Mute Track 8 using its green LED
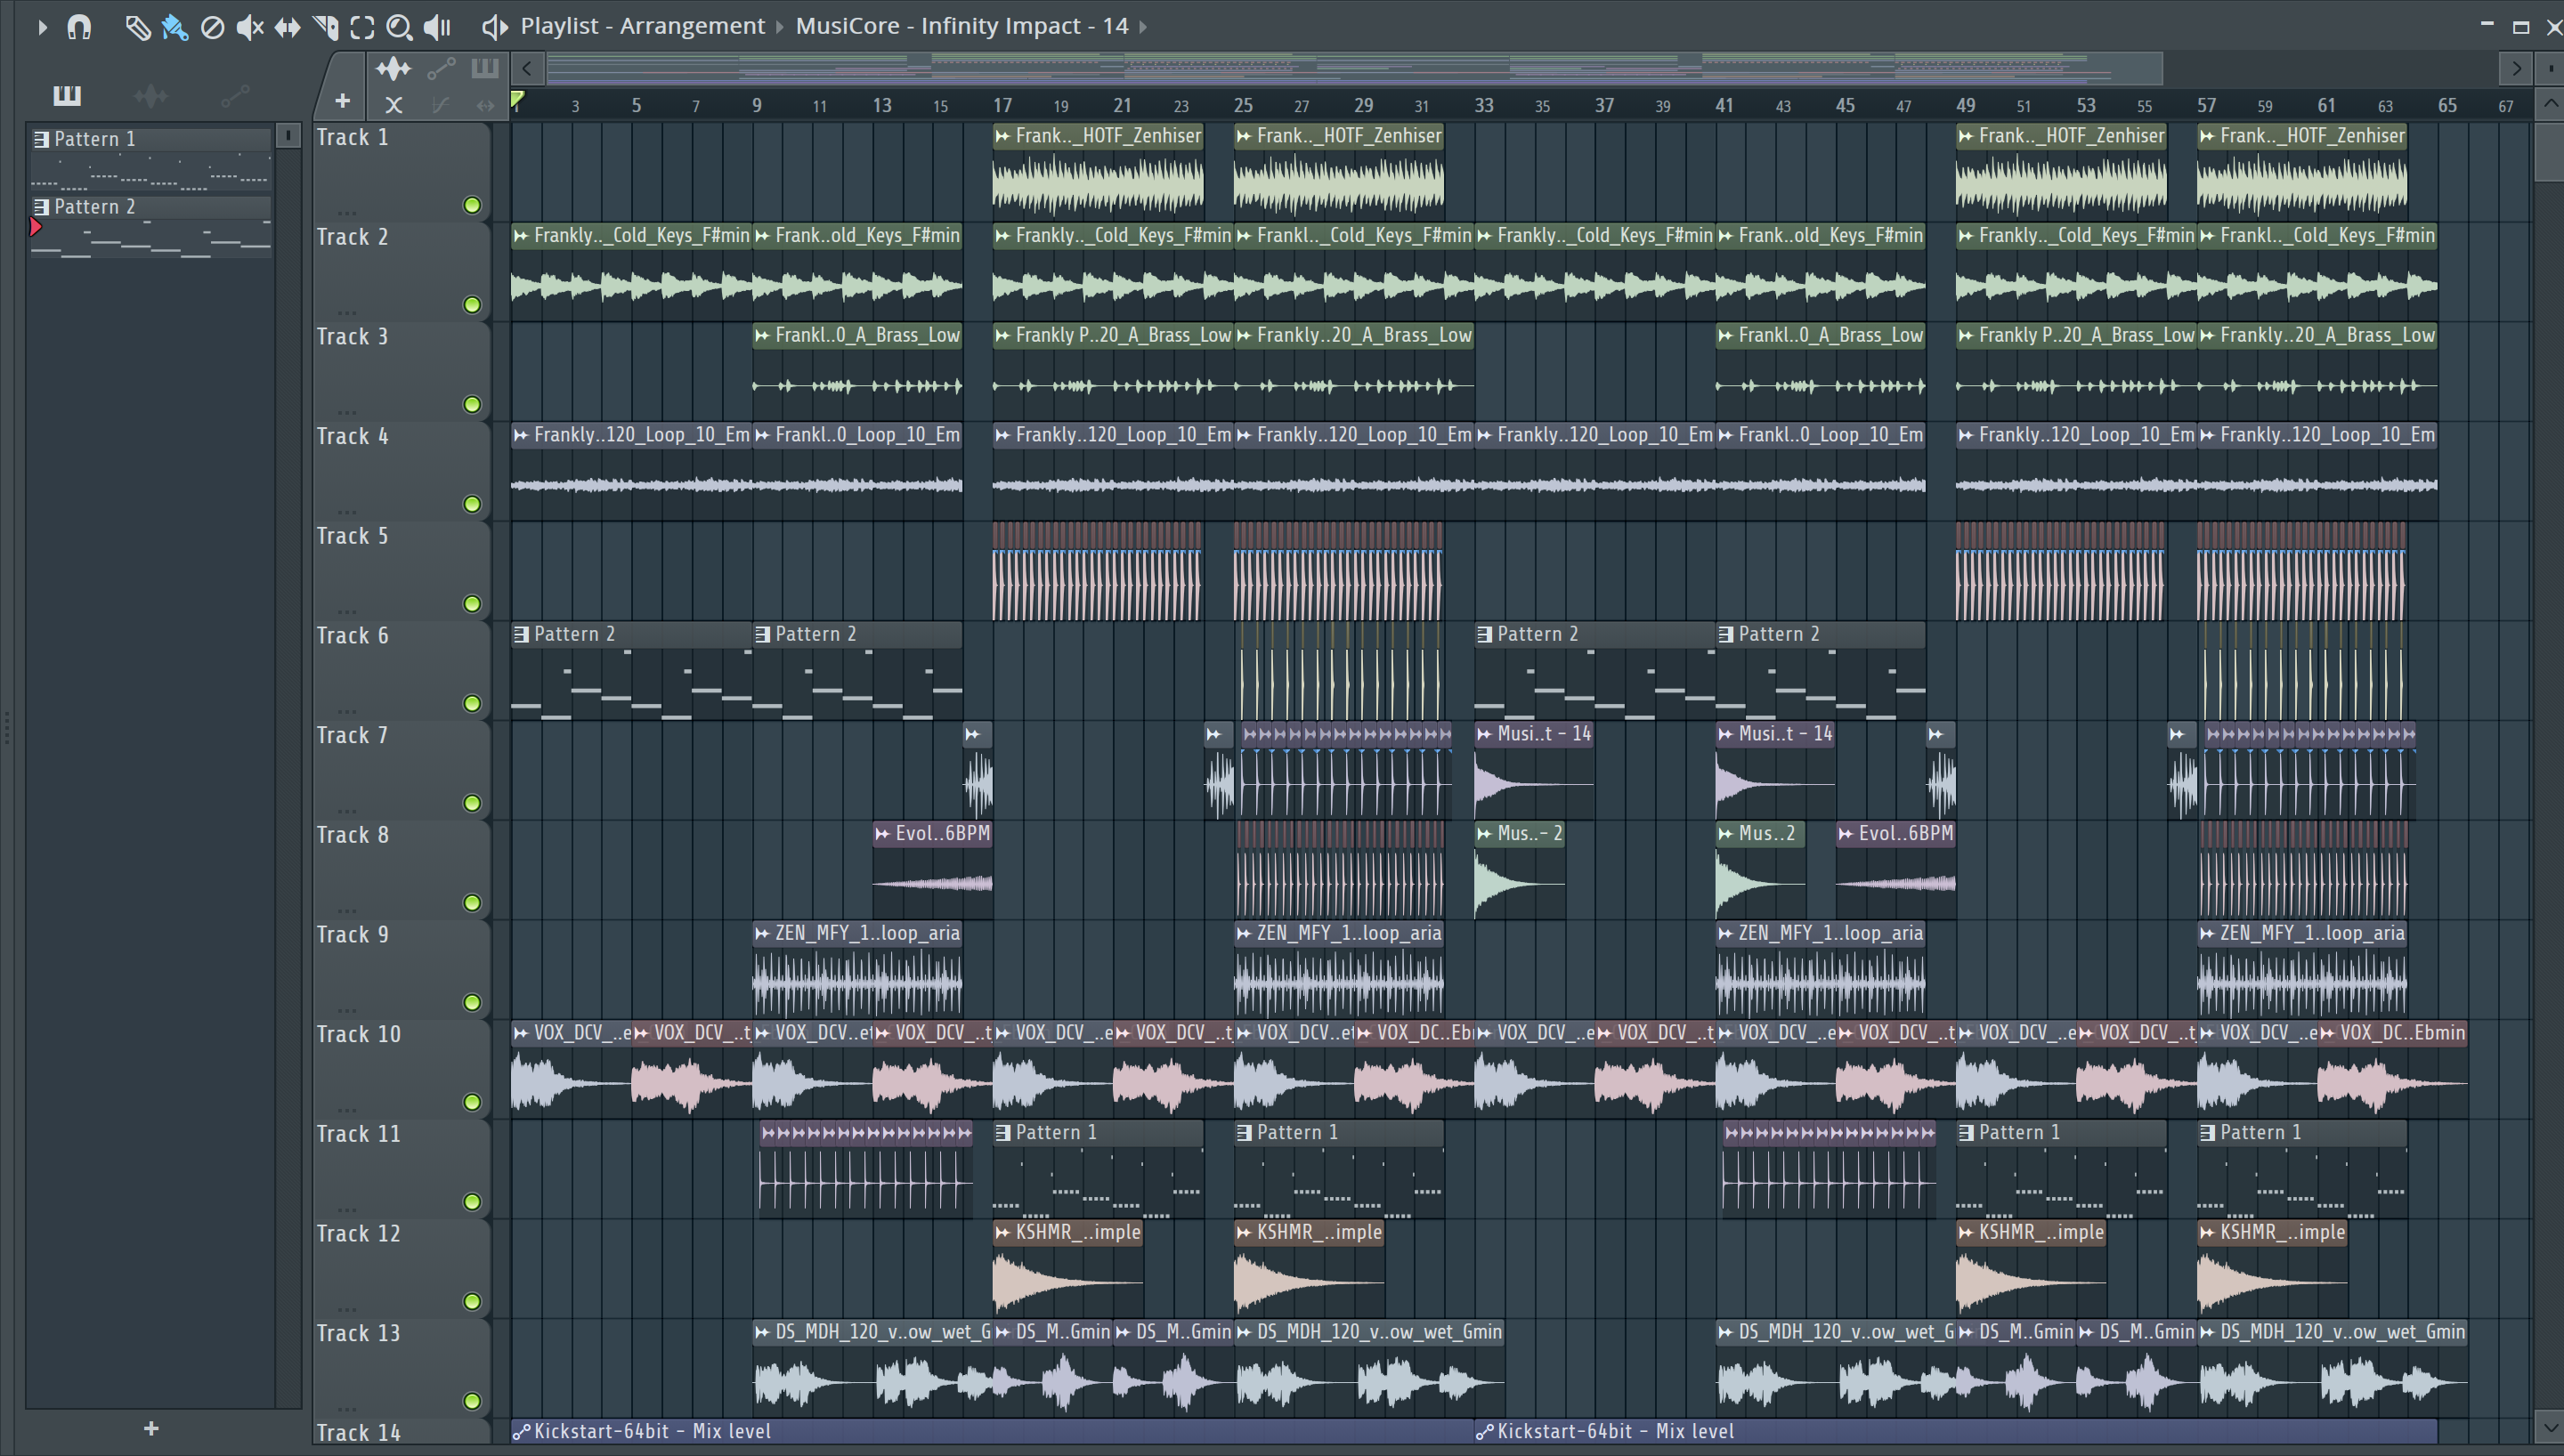Viewport: 2564px width, 1456px height. click(472, 903)
